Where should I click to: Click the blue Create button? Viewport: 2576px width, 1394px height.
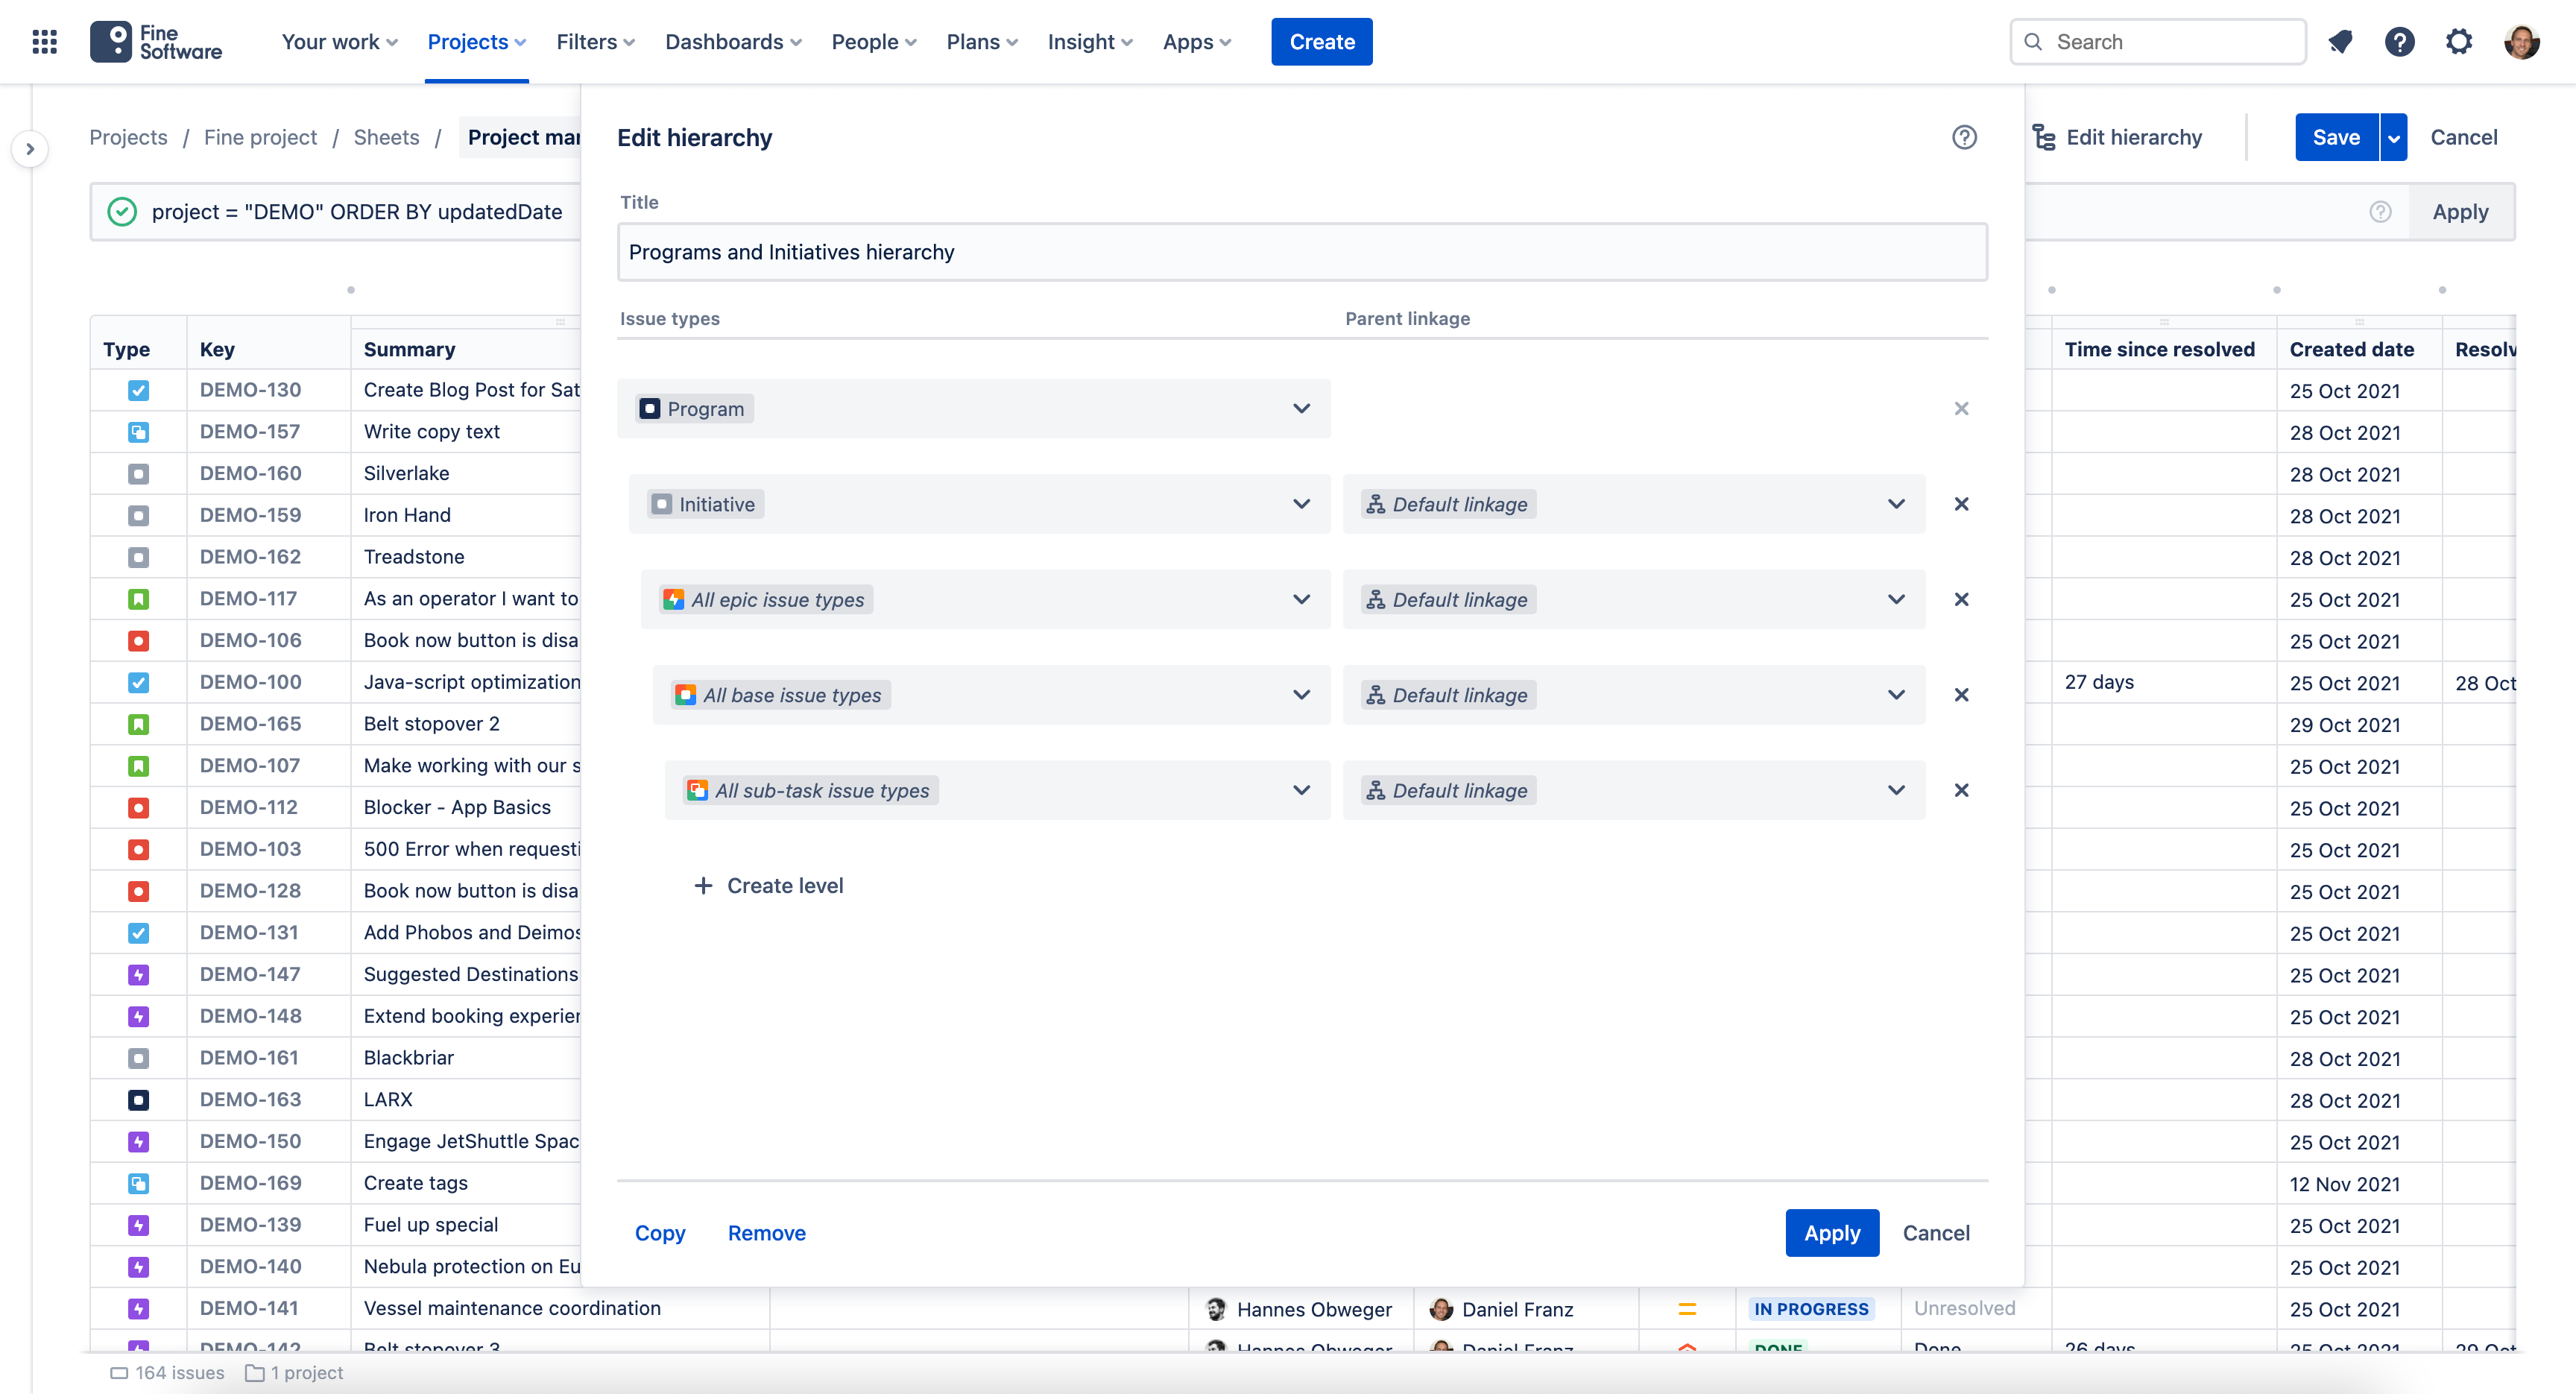coord(1321,42)
